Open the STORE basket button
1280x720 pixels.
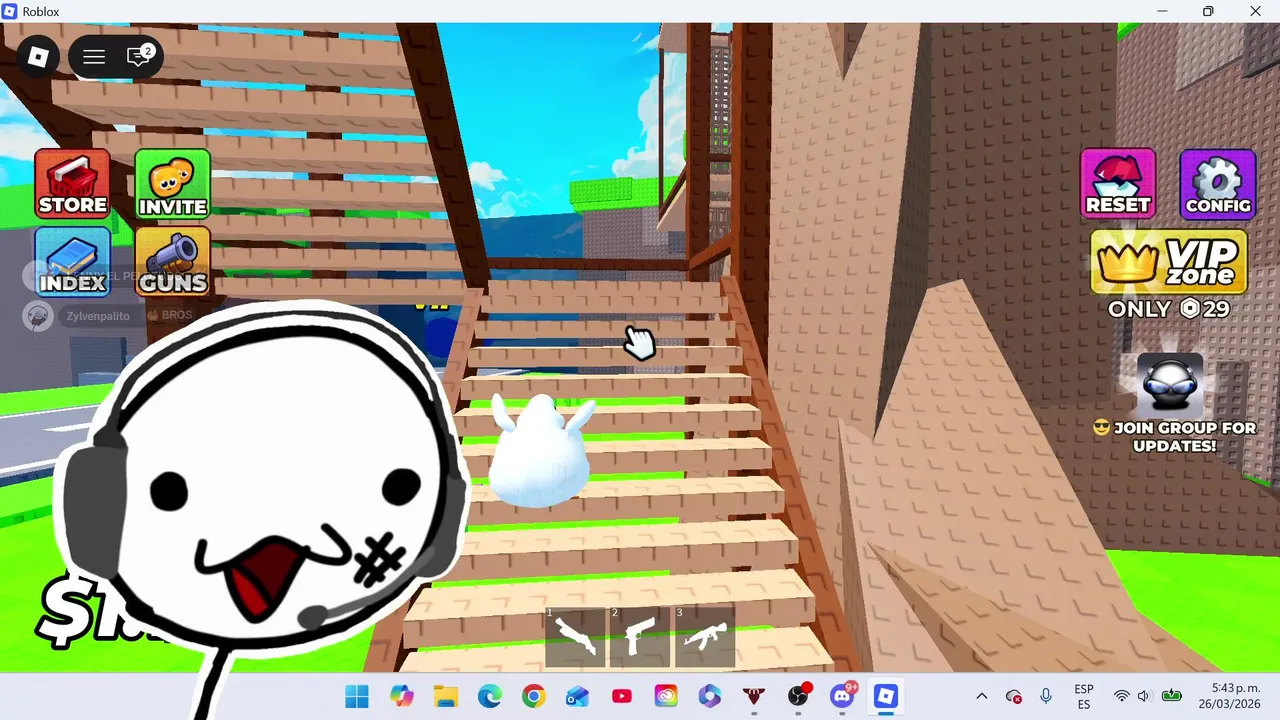73,183
